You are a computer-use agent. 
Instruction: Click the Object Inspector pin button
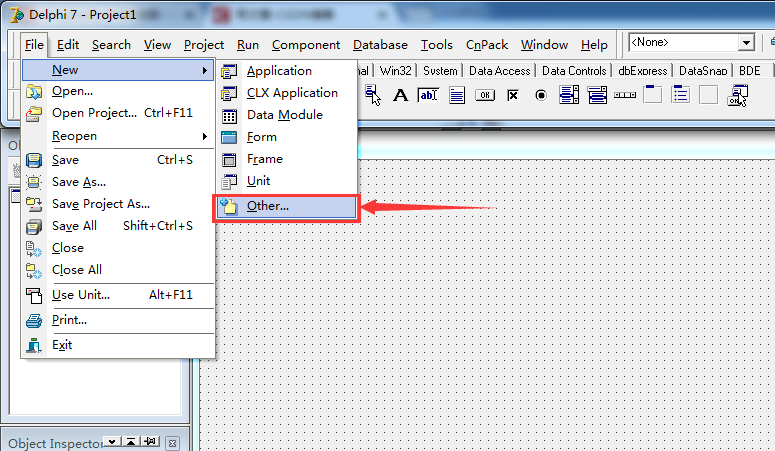click(150, 442)
